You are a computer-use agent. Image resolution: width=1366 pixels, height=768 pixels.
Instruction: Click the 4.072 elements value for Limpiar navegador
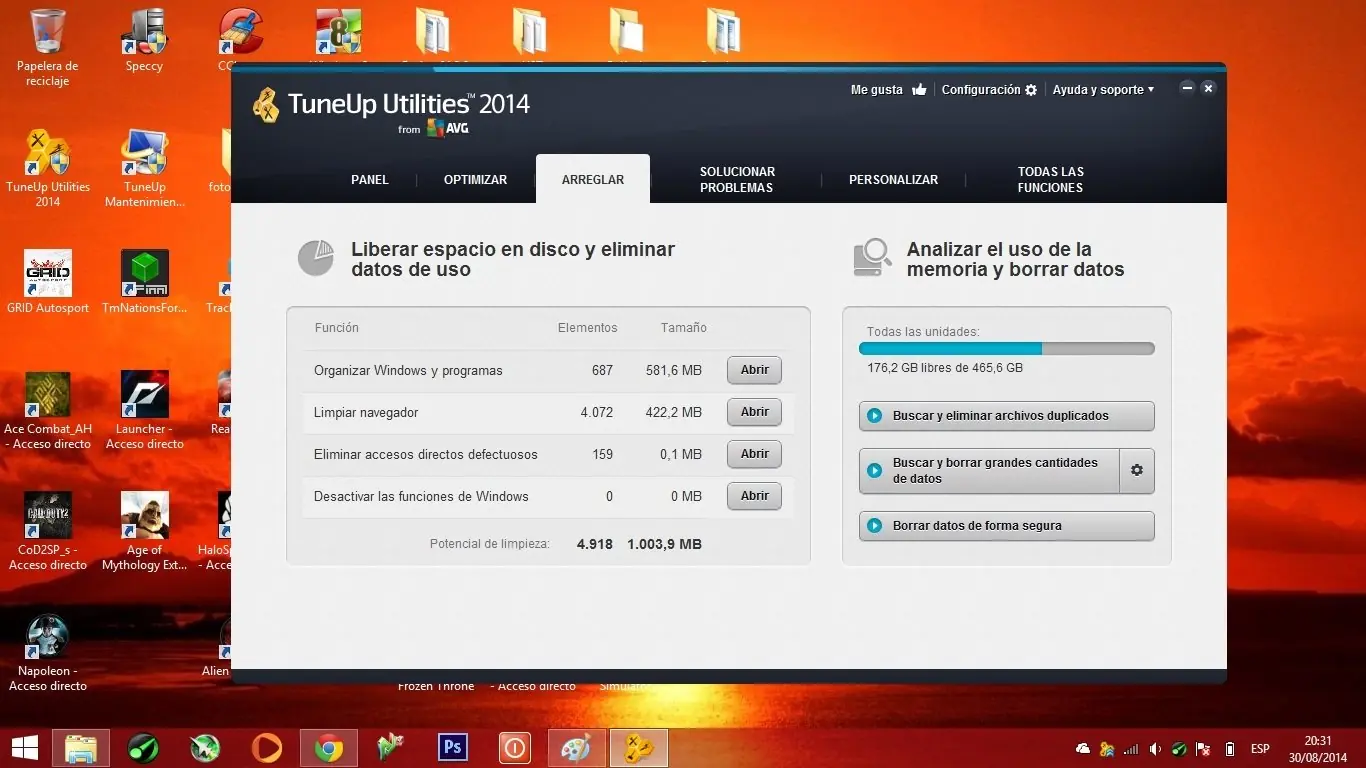(597, 413)
